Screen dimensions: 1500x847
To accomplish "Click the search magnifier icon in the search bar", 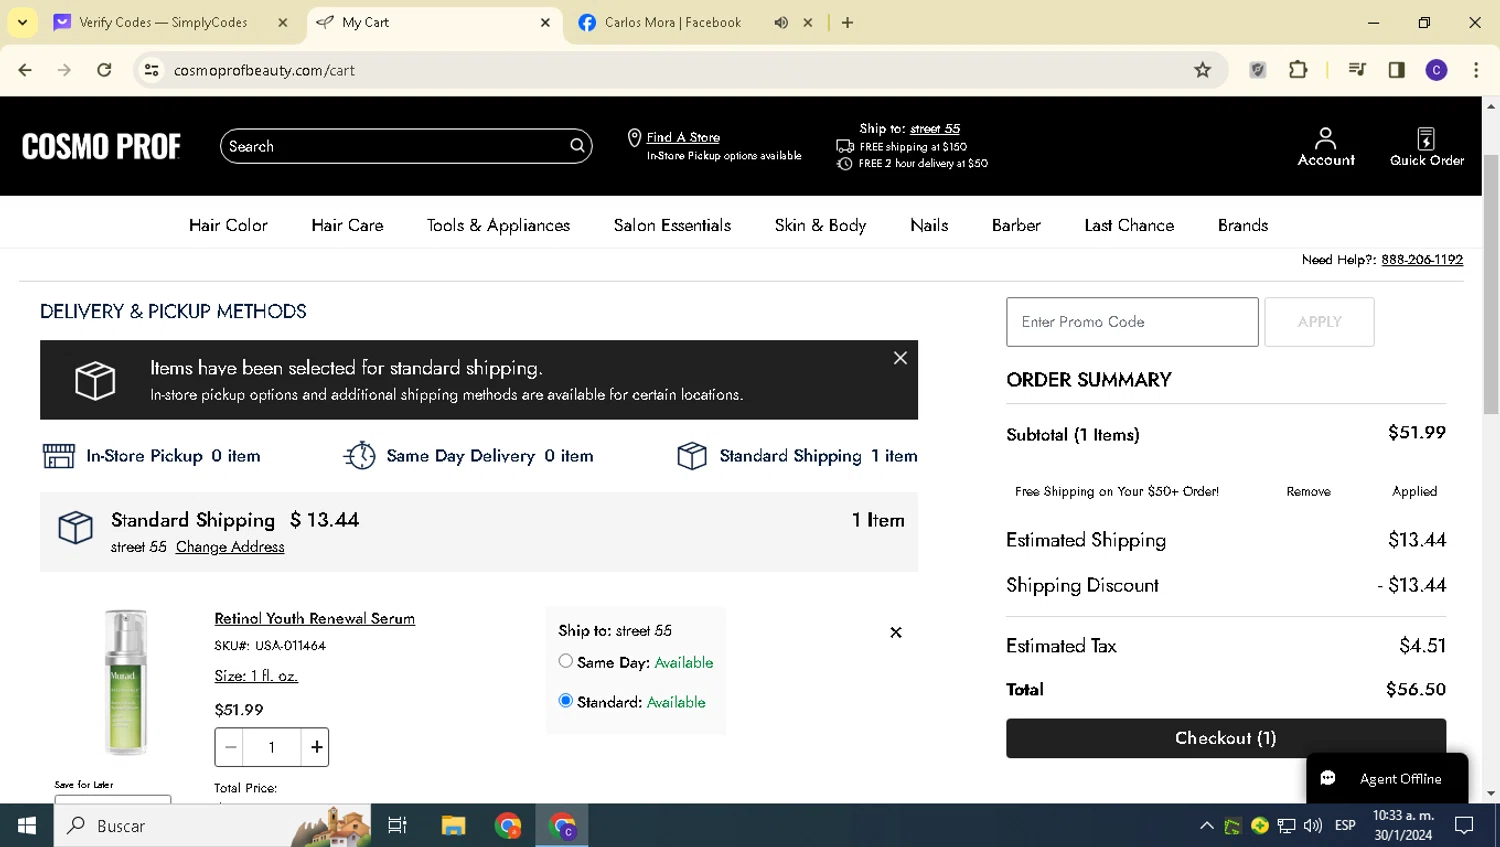I will point(577,146).
